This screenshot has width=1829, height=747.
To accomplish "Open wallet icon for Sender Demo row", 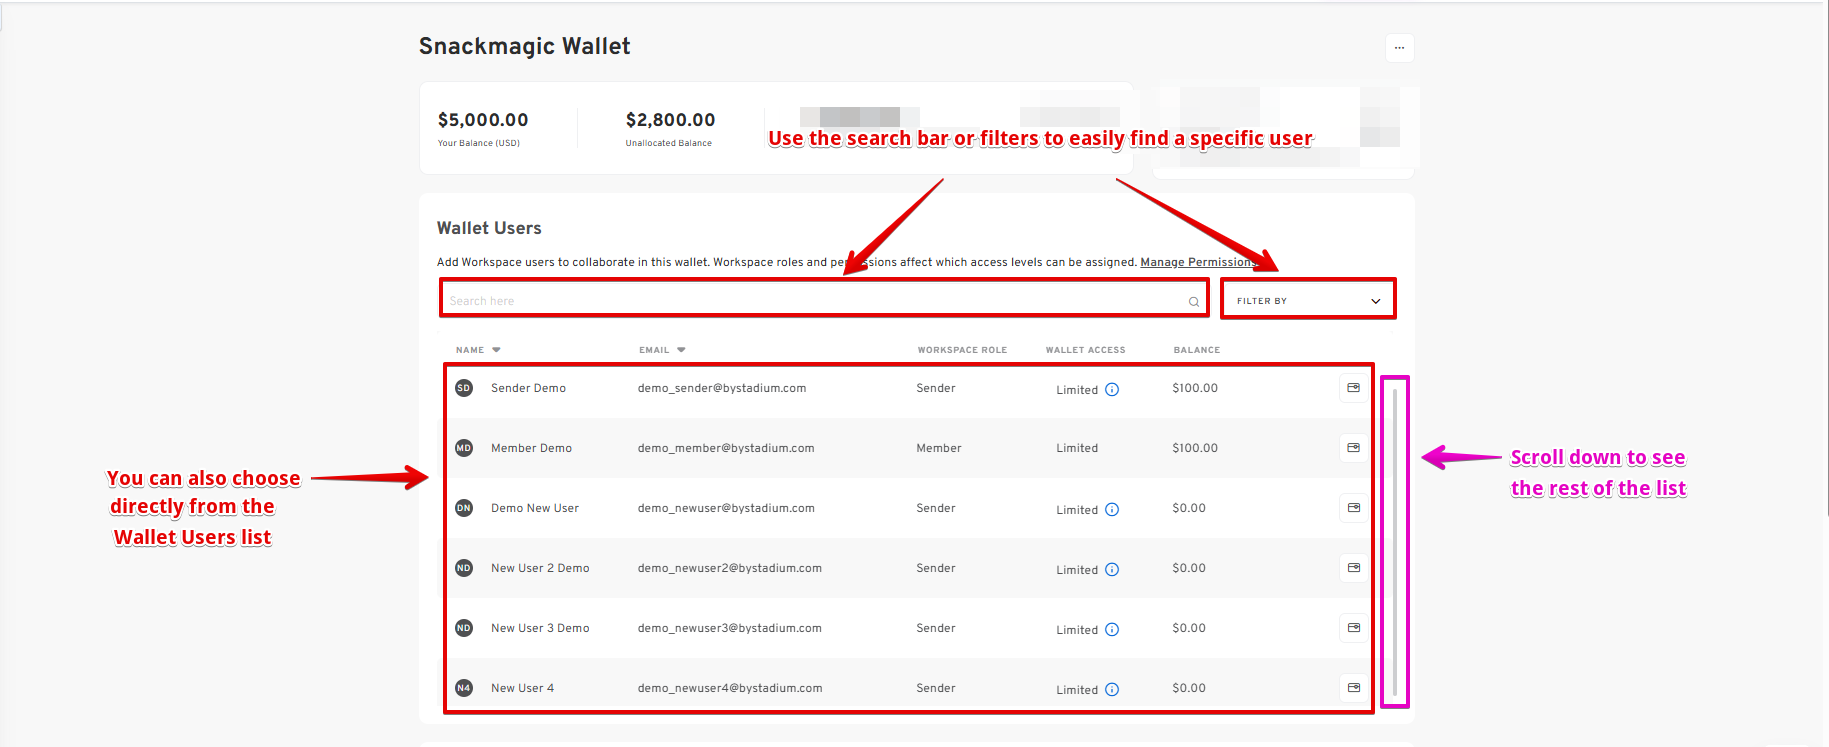I will 1353,388.
